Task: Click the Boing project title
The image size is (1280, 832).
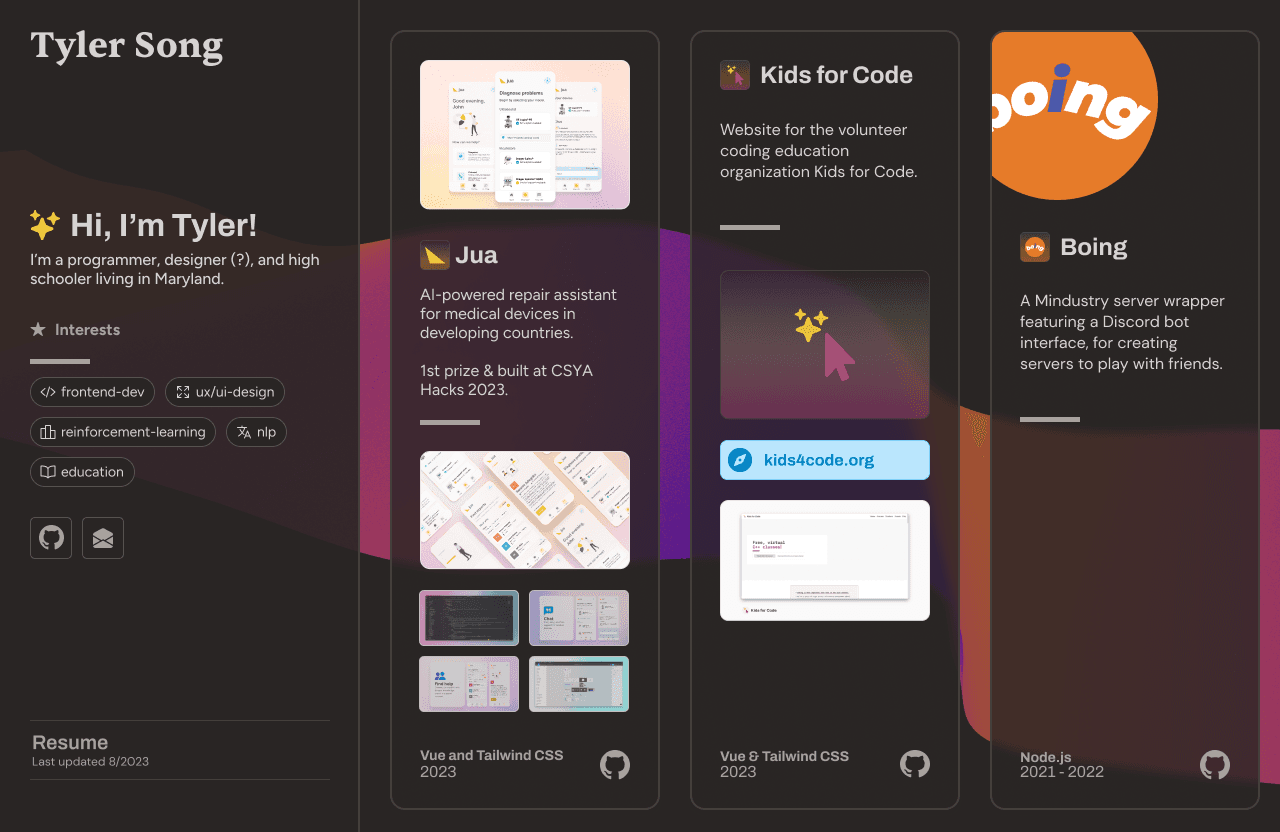Action: [x=1094, y=247]
